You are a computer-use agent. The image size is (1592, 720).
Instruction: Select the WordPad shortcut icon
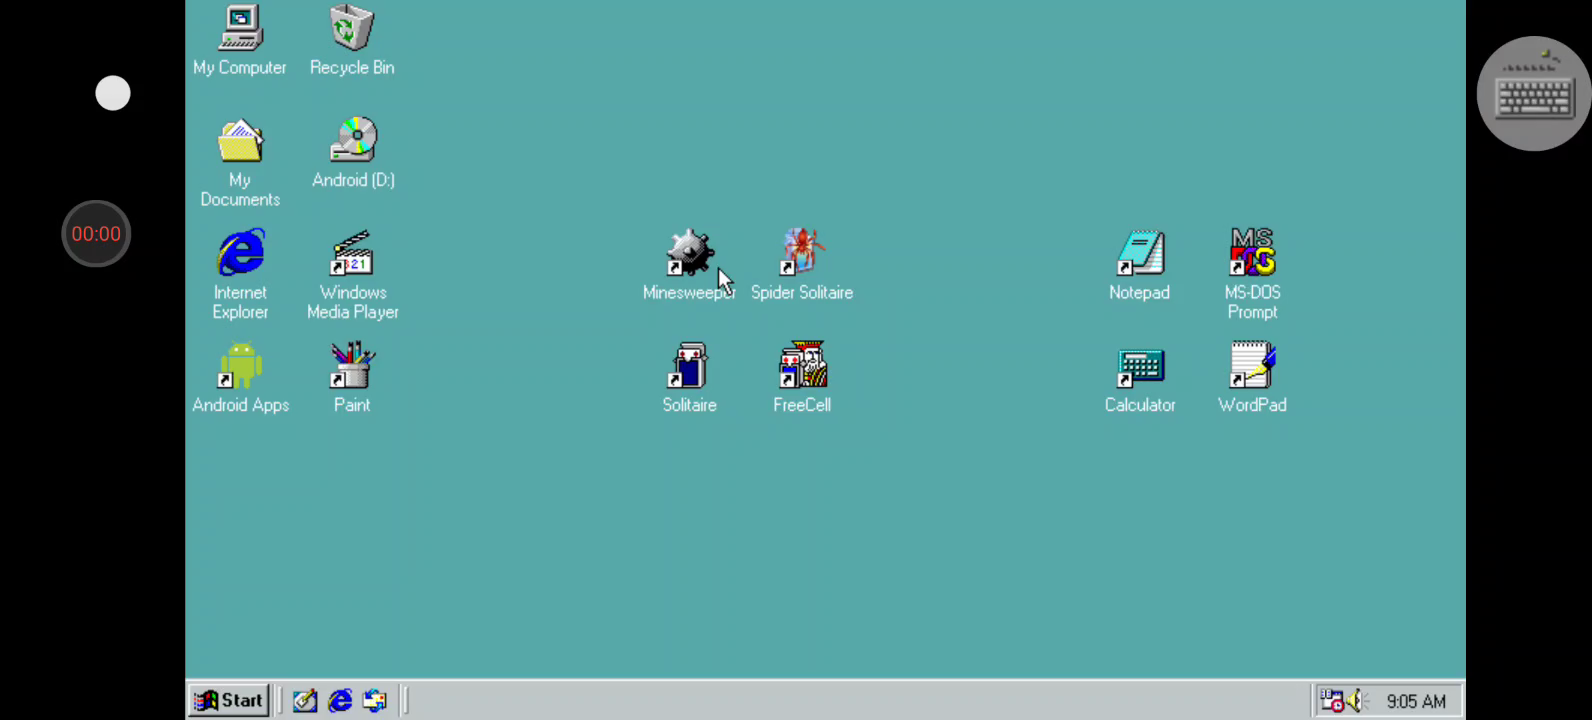tap(1252, 366)
